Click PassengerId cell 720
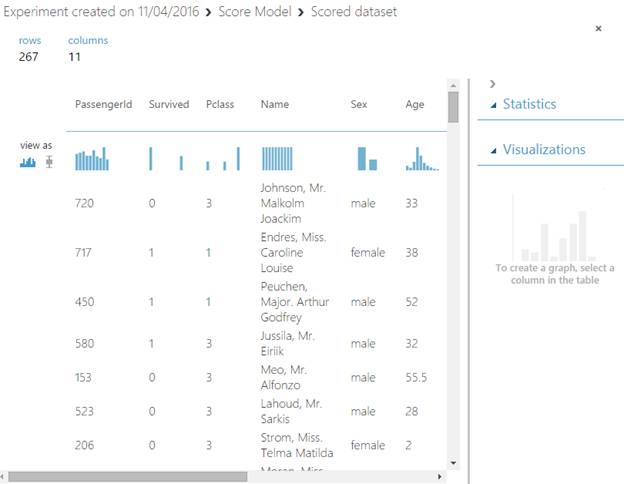Screen dimensions: 624x484 84,203
